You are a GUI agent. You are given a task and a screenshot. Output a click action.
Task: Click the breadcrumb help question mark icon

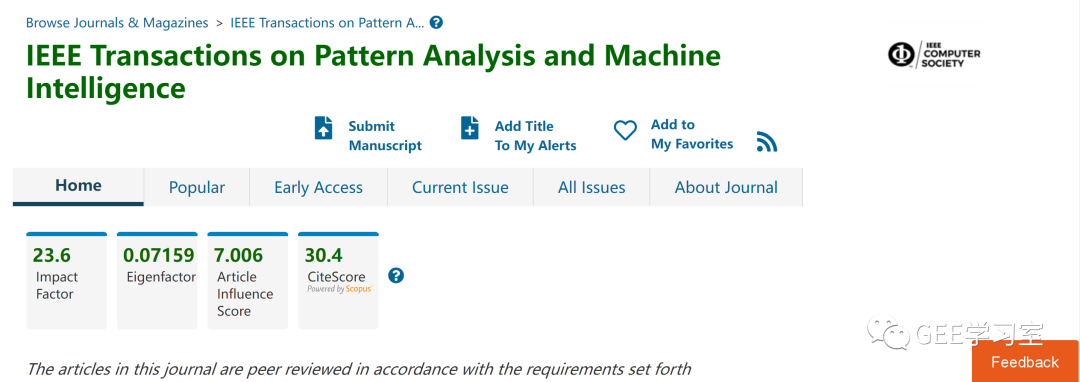coord(436,23)
